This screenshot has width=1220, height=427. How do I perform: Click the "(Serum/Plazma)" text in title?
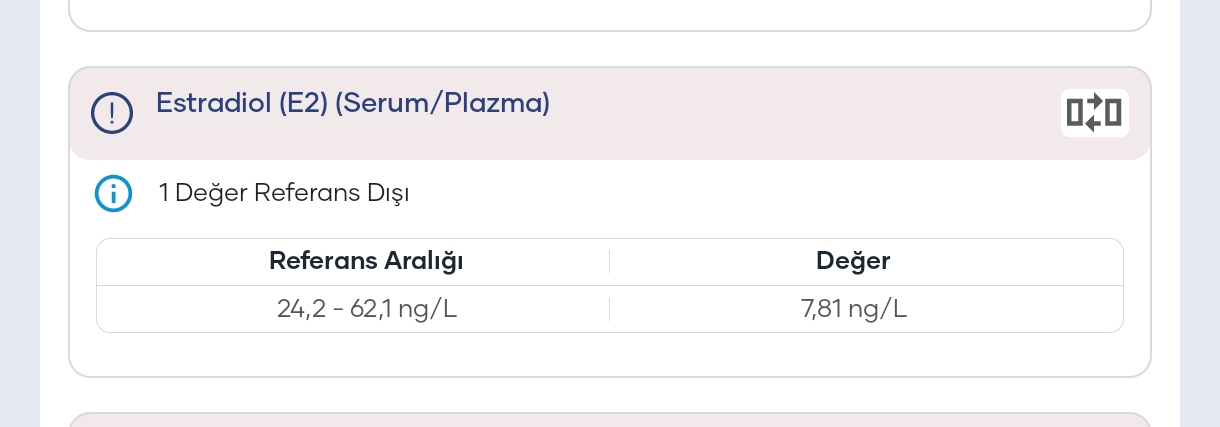click(x=443, y=103)
